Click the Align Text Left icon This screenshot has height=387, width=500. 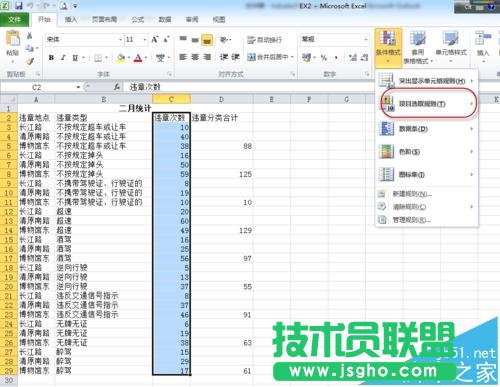[x=183, y=57]
